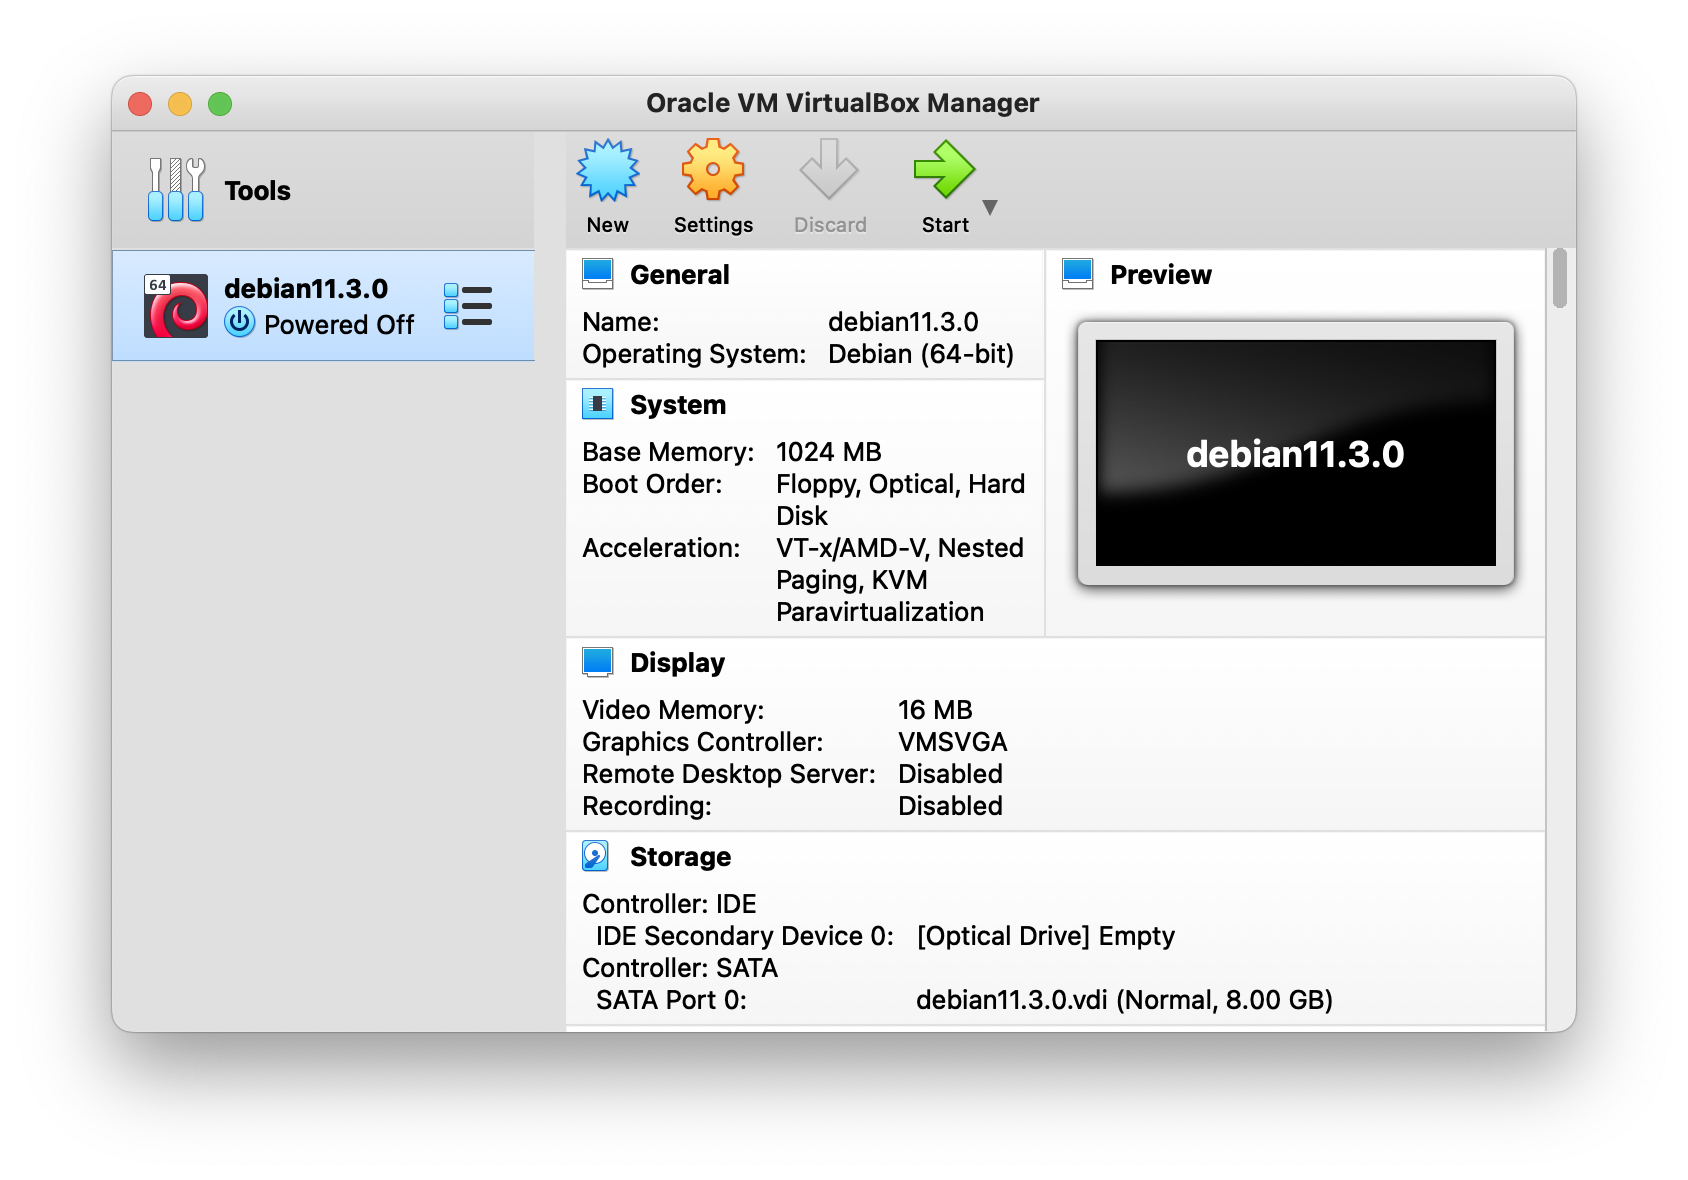Click the System chip icon
The image size is (1688, 1180).
598,404
